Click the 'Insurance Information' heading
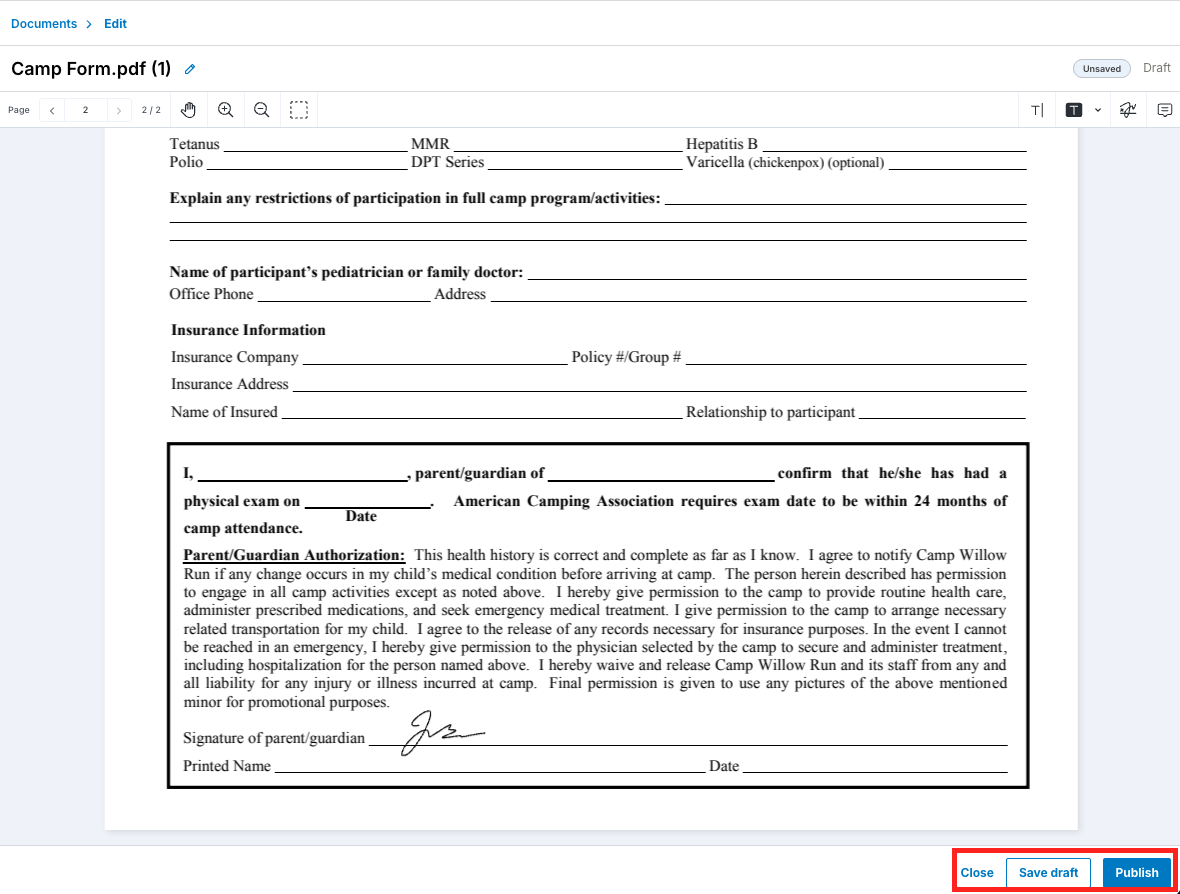The image size is (1180, 894). point(248,330)
